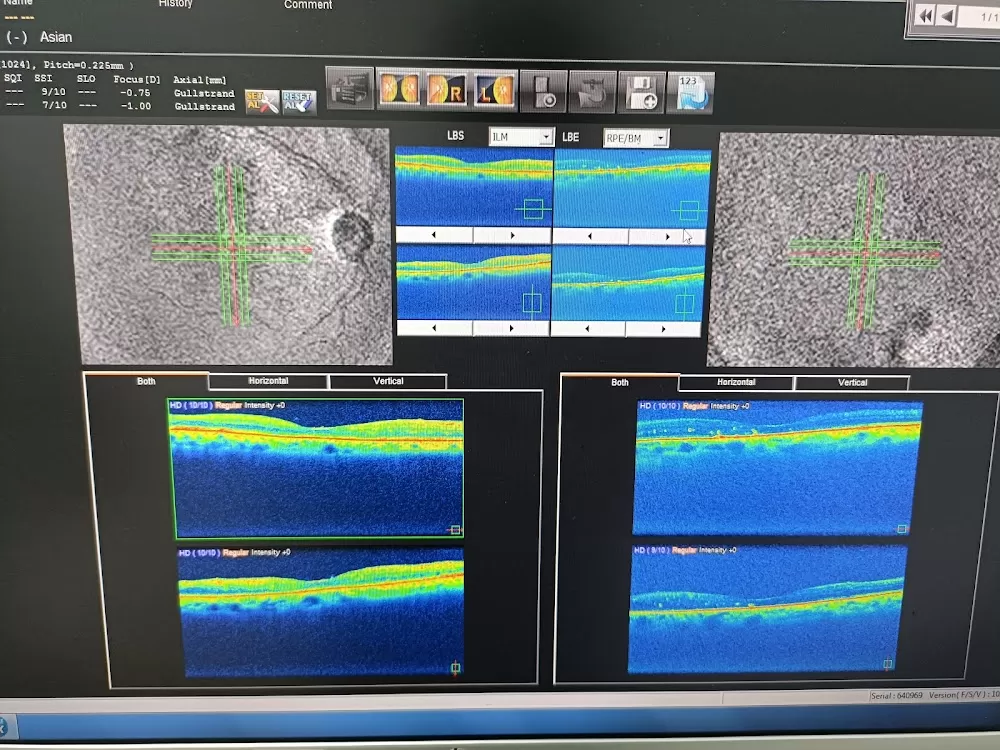Select lower-right small B-scan thumbnail
The width and height of the screenshot is (1000, 750).
(x=628, y=284)
